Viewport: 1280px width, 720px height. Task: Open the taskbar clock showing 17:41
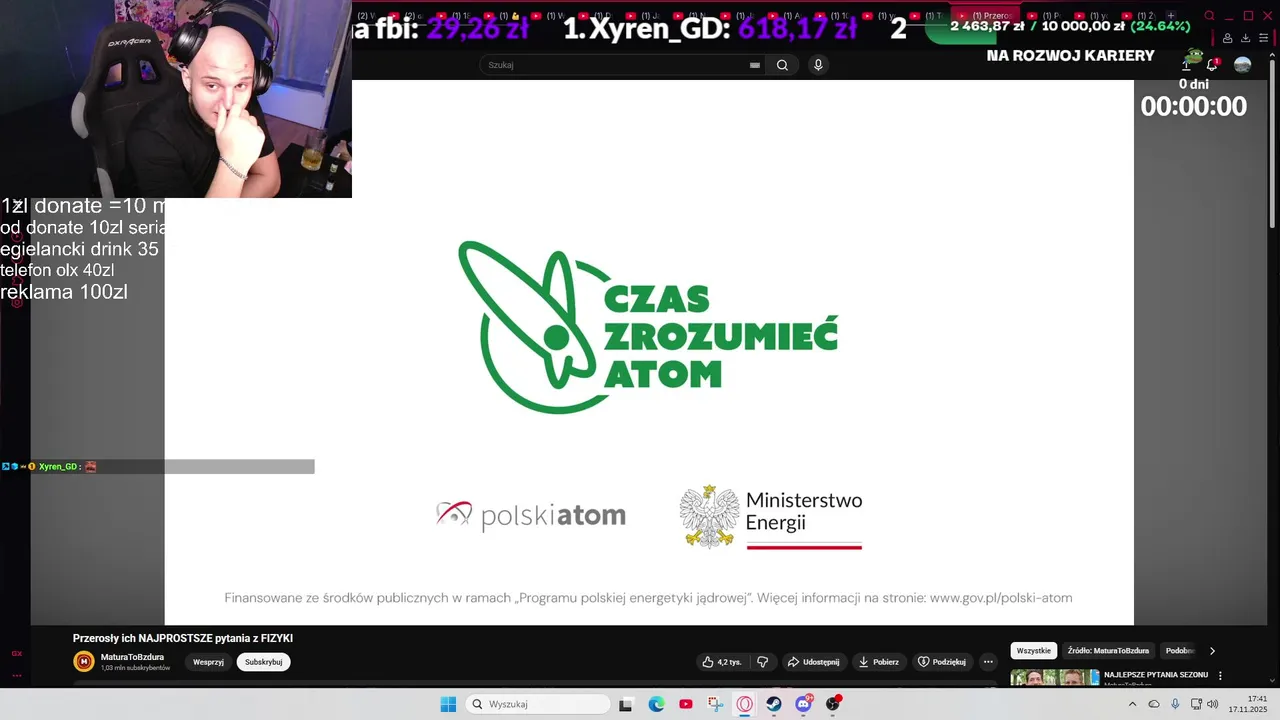pyautogui.click(x=1248, y=704)
